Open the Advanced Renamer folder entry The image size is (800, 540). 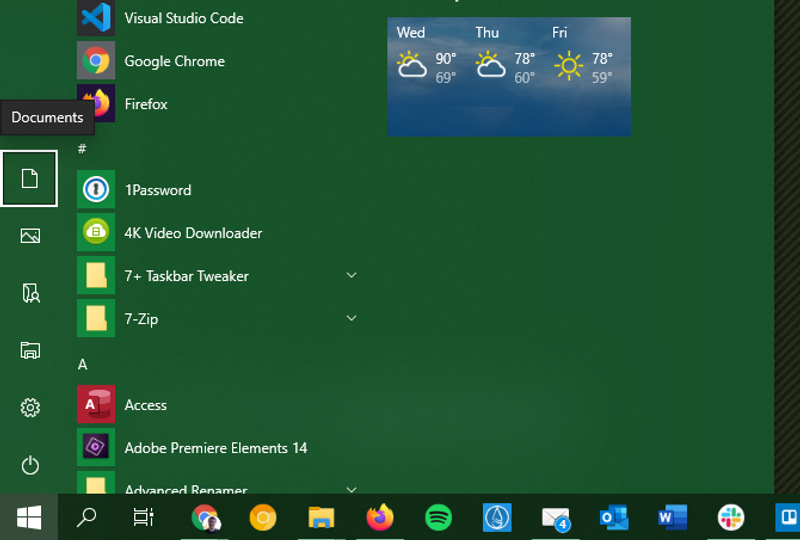tap(217, 482)
